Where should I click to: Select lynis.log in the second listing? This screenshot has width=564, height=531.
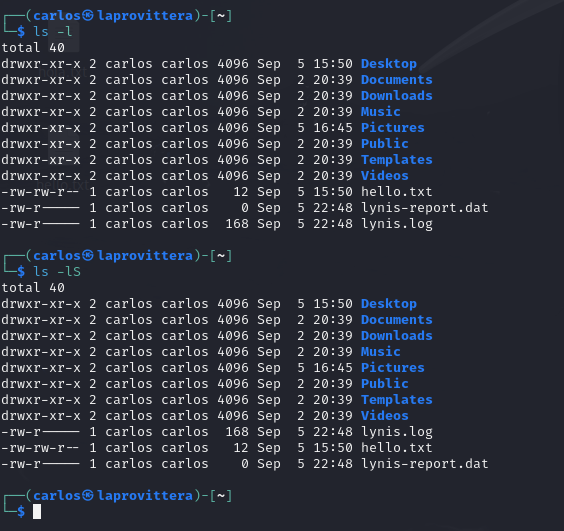point(397,432)
